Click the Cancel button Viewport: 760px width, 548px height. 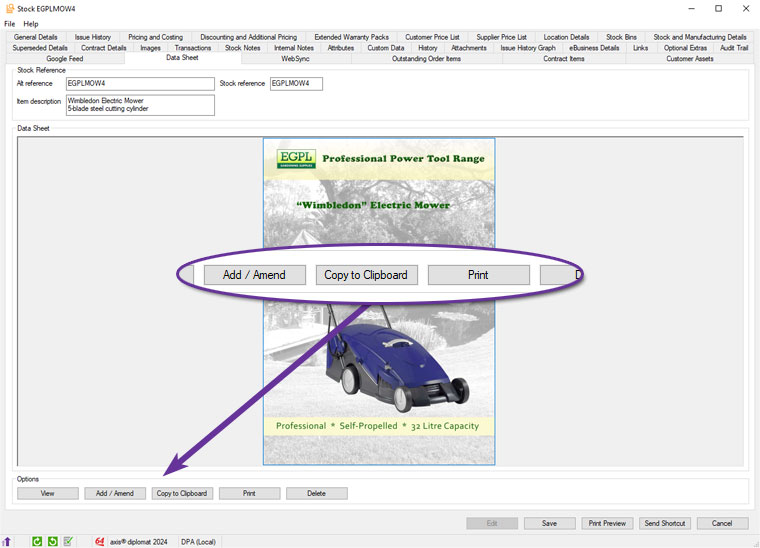coord(722,523)
